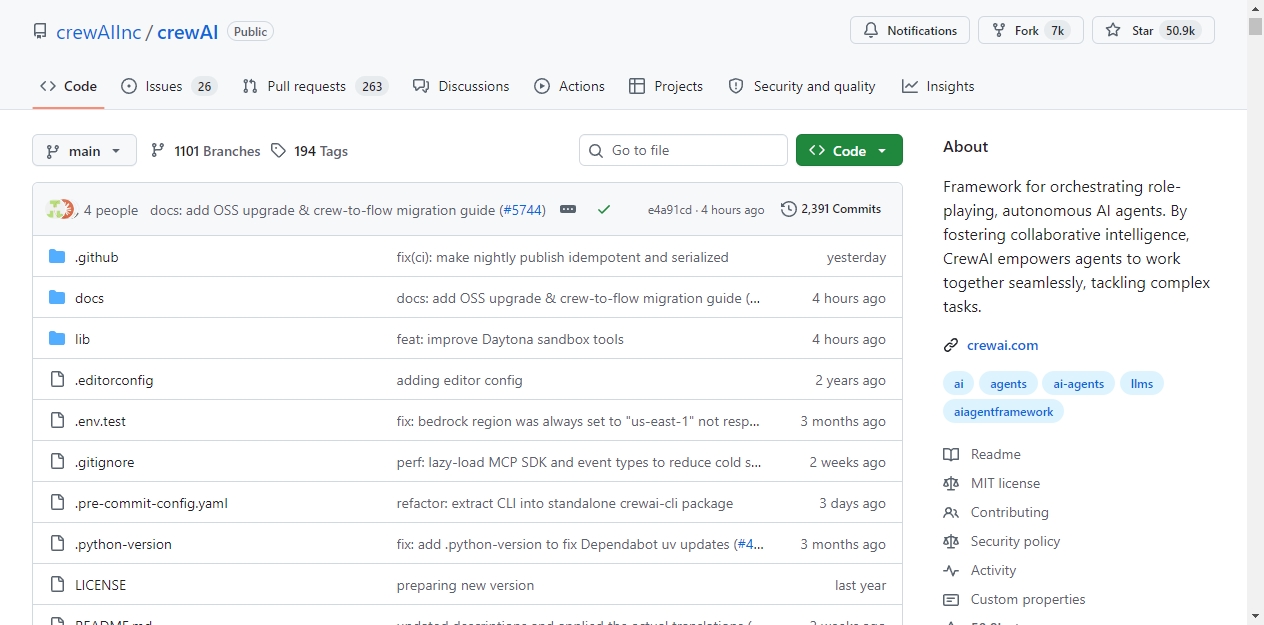1264x625 pixels.
Task: Click the file icon beside .pre-commit-config.yaml
Action: click(57, 503)
